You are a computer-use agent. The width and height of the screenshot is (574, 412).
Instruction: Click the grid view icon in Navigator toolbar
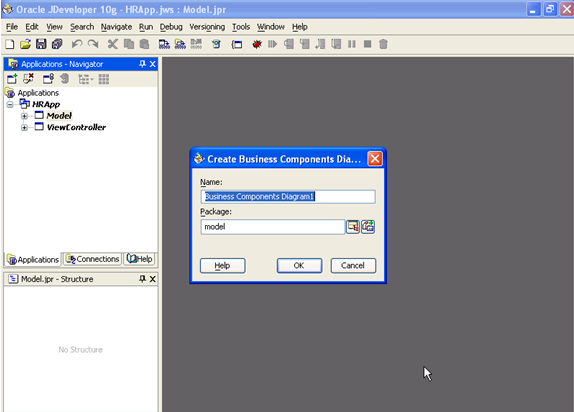point(104,79)
